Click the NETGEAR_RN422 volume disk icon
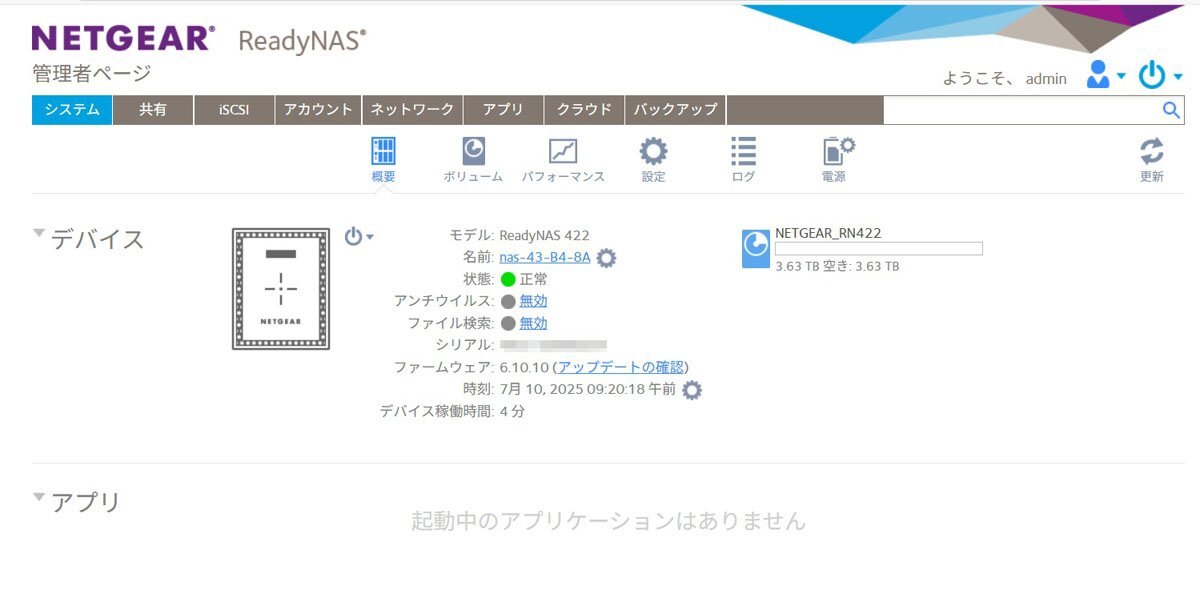 pyautogui.click(x=756, y=248)
